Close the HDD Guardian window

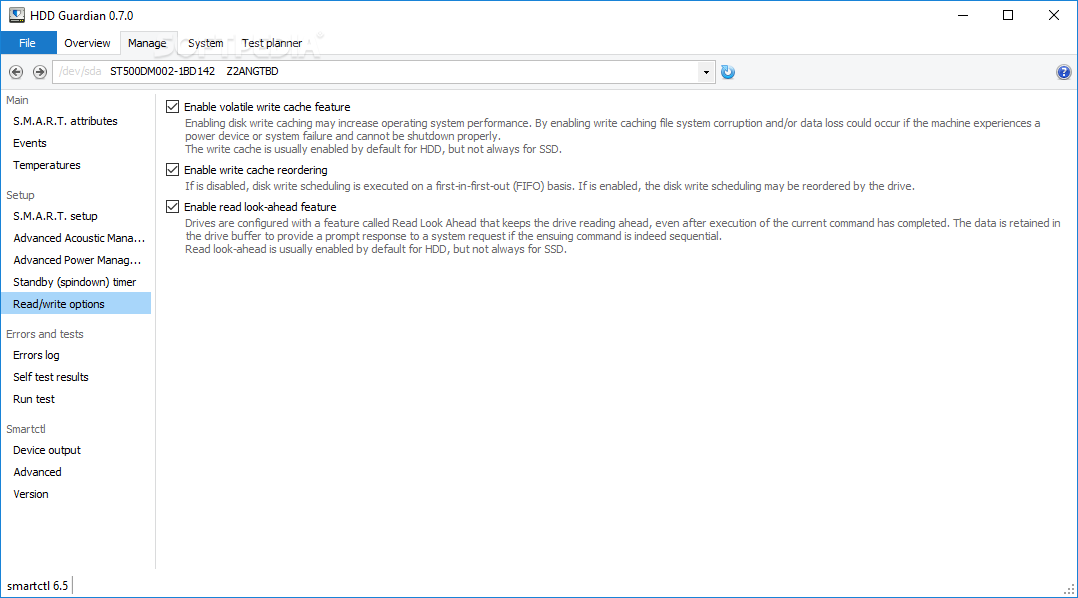[1053, 15]
